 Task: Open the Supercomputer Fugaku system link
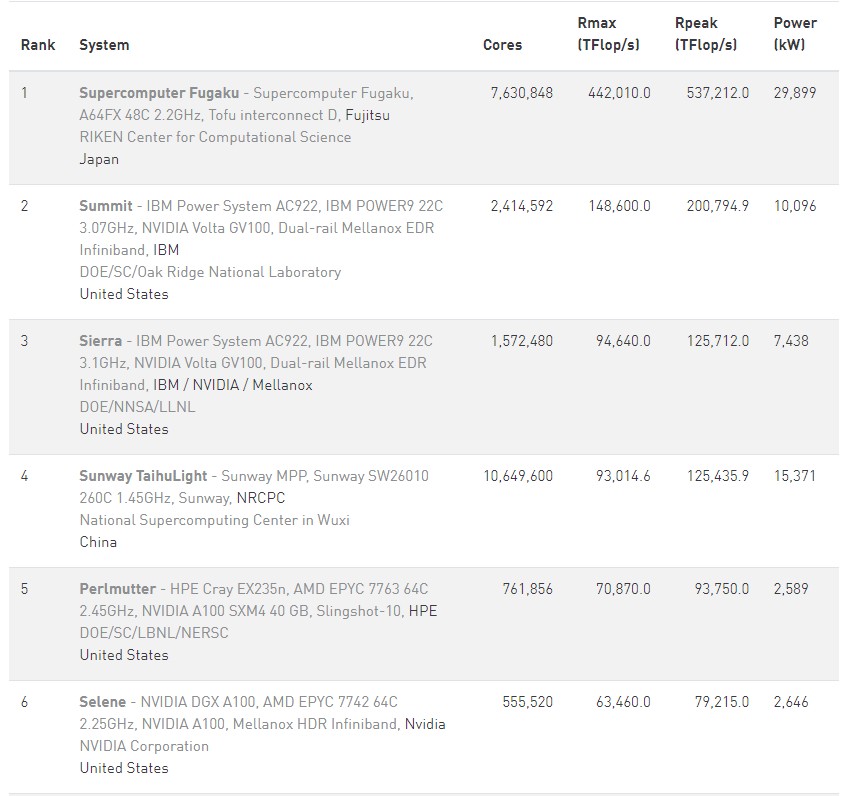(159, 93)
